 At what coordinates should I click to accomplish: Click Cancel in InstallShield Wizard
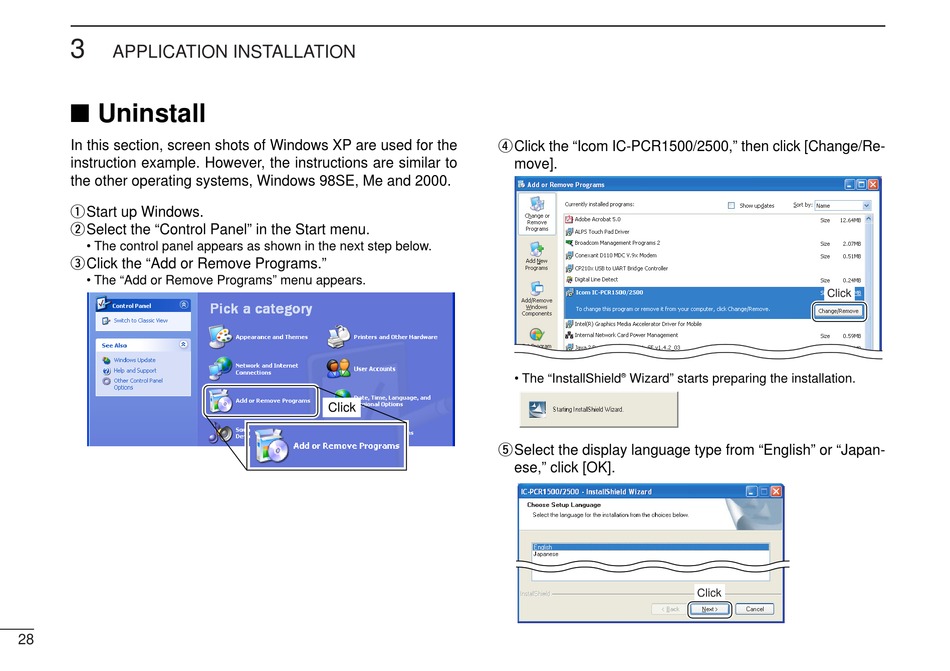754,609
